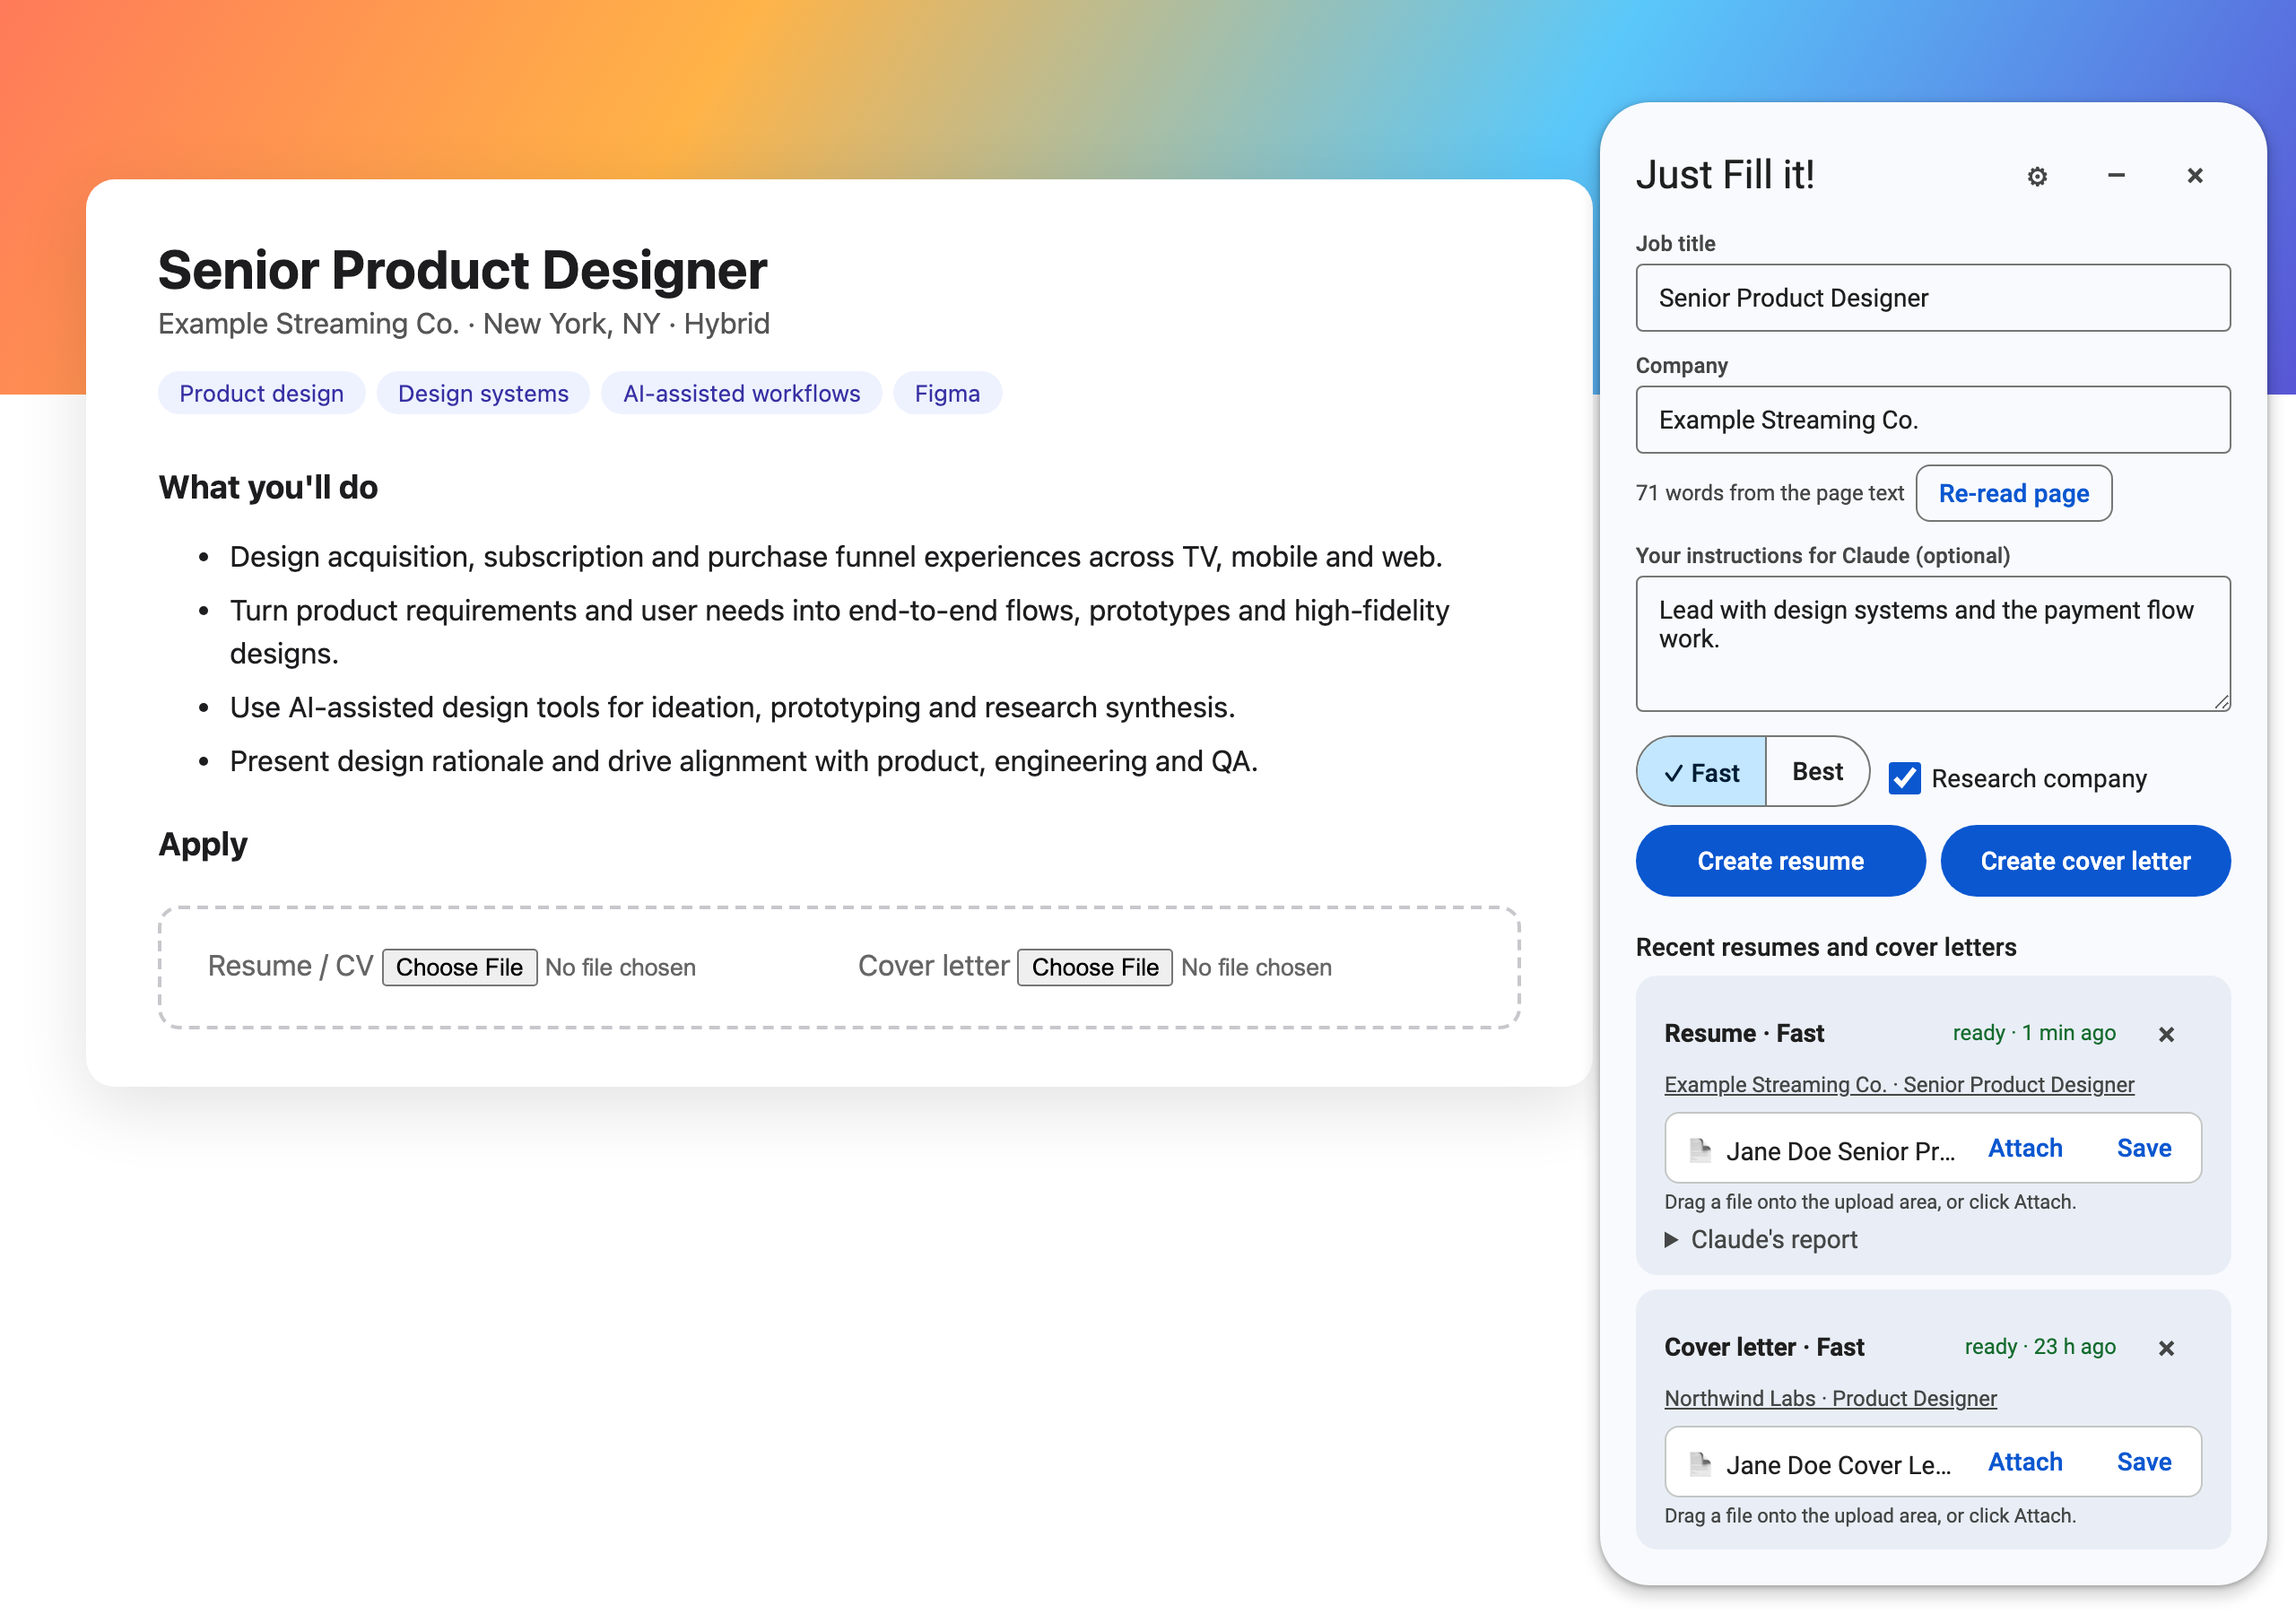Image resolution: width=2296 pixels, height=1614 pixels.
Task: Minimize the Just Fill it! panel
Action: pos(2116,176)
